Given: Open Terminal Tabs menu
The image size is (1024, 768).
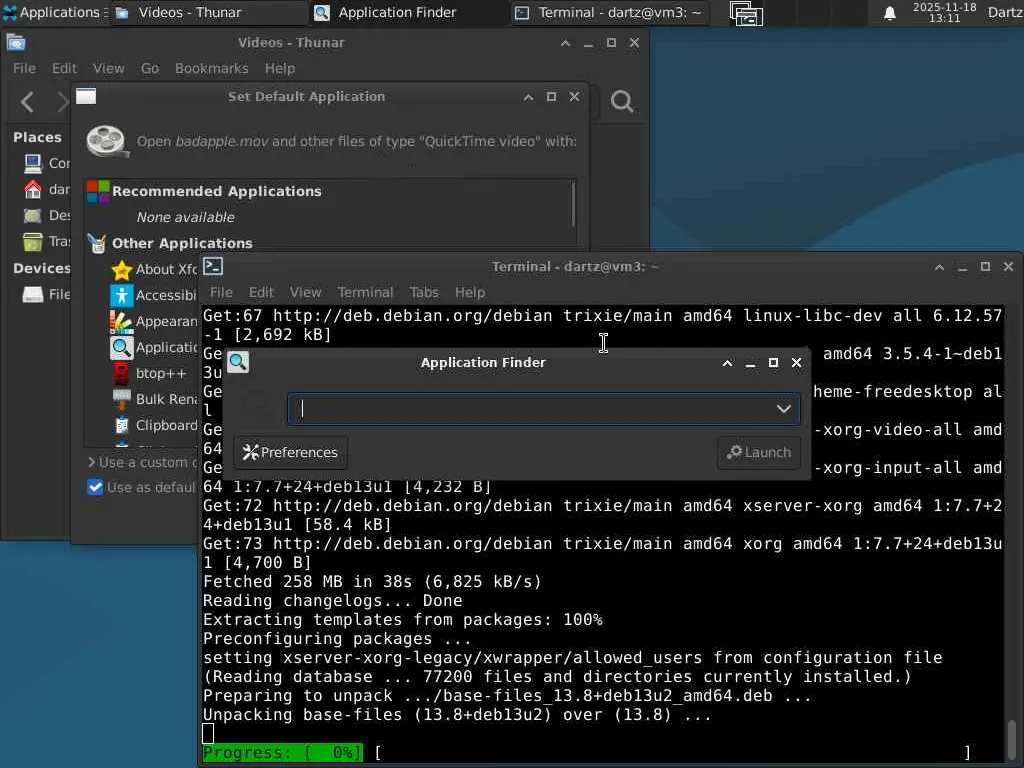Looking at the screenshot, I should (x=424, y=293).
